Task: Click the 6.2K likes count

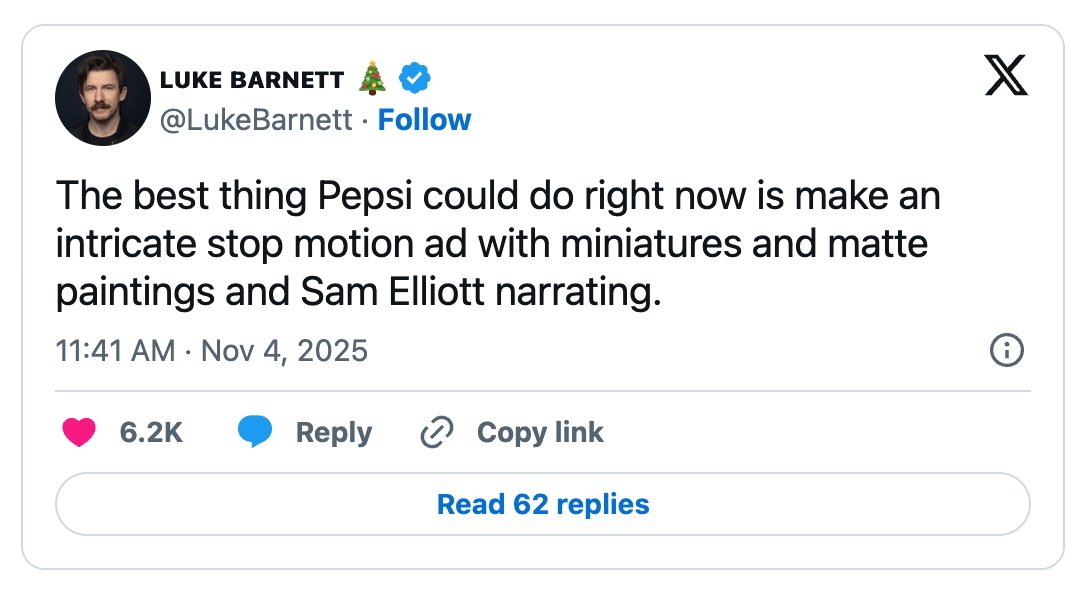Action: [x=151, y=432]
